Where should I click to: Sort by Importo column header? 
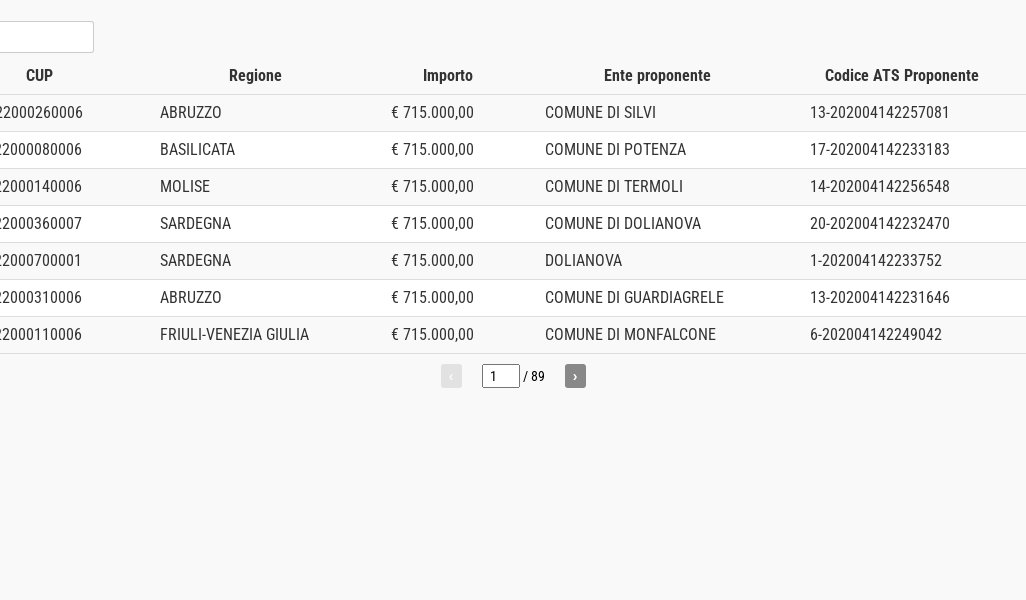pyautogui.click(x=447, y=76)
